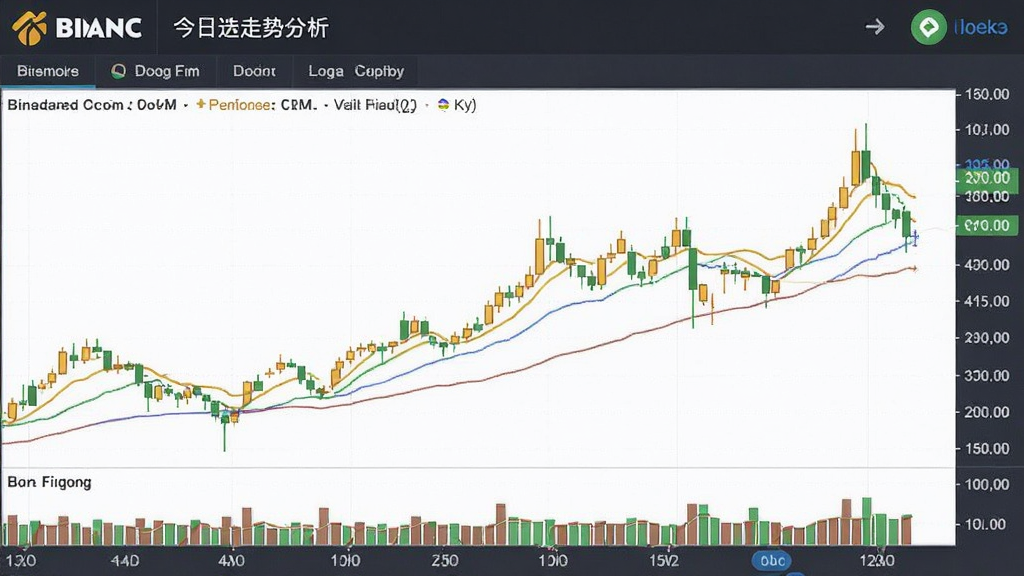Image resolution: width=1024 pixels, height=576 pixels.
Task: Click the blue obc time marker
Action: 772,560
